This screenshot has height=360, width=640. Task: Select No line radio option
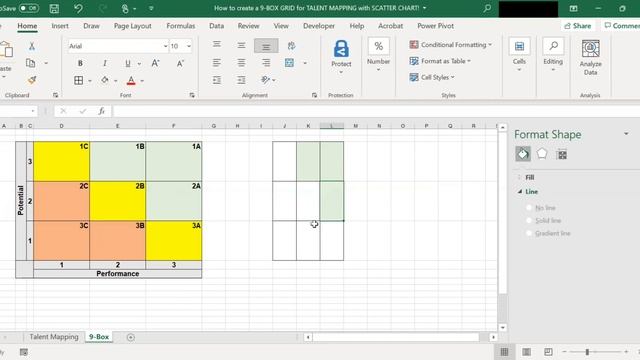[529, 208]
